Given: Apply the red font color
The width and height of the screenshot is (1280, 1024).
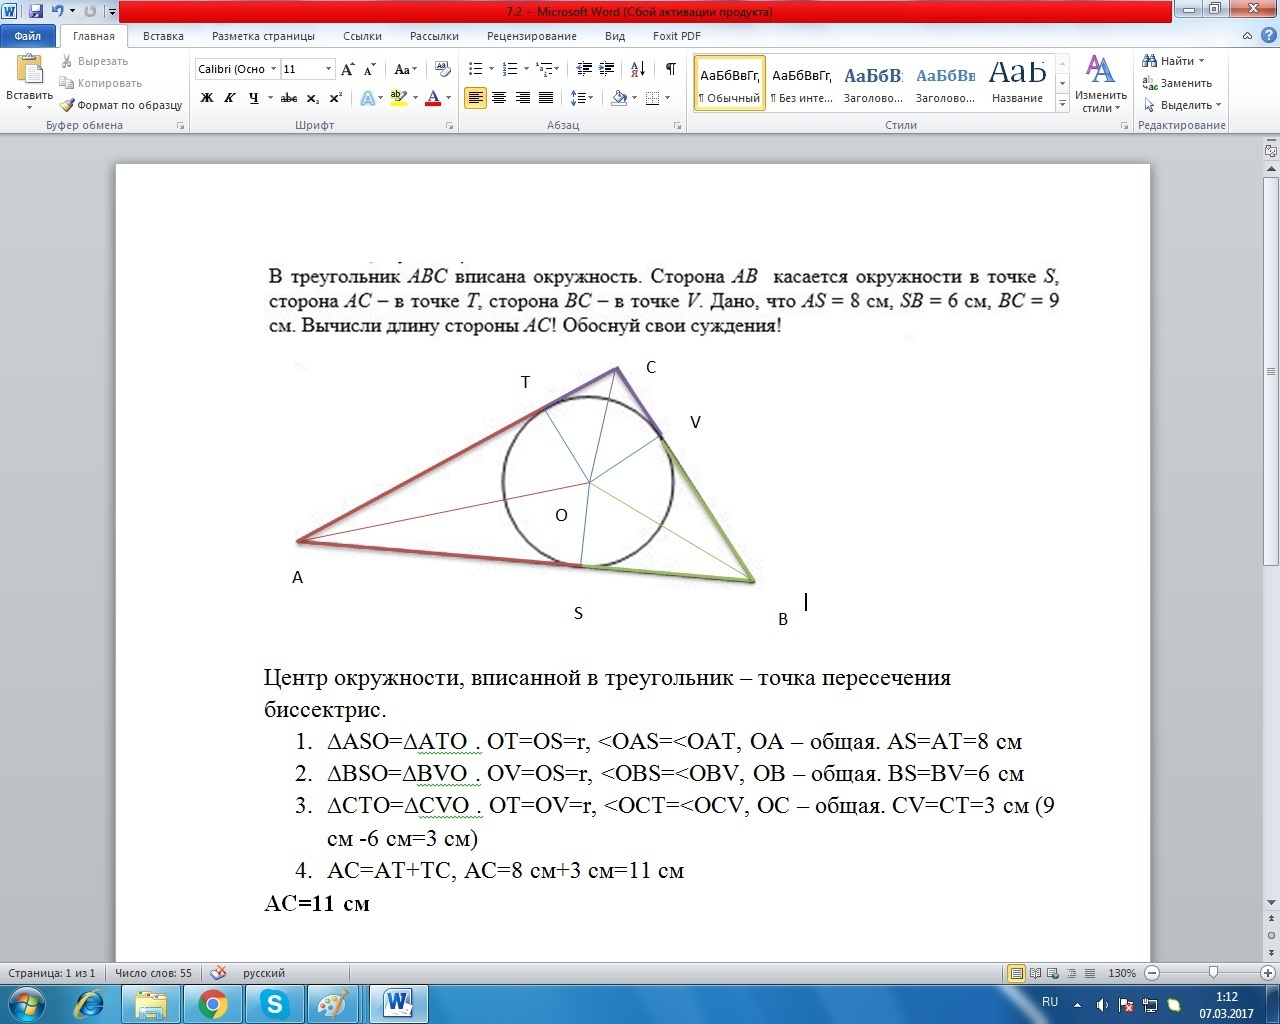Looking at the screenshot, I should 433,98.
